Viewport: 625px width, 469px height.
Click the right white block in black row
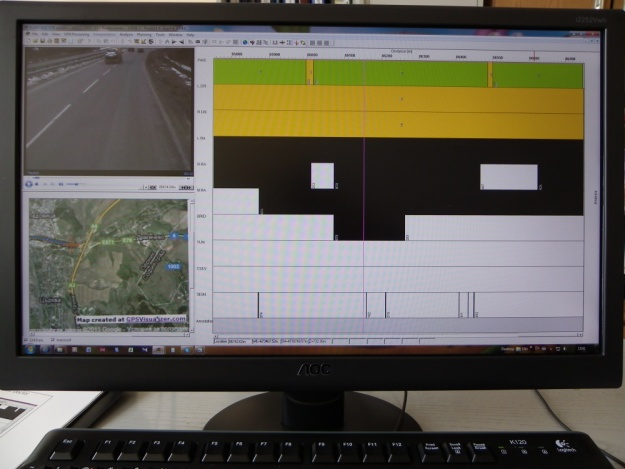click(508, 177)
